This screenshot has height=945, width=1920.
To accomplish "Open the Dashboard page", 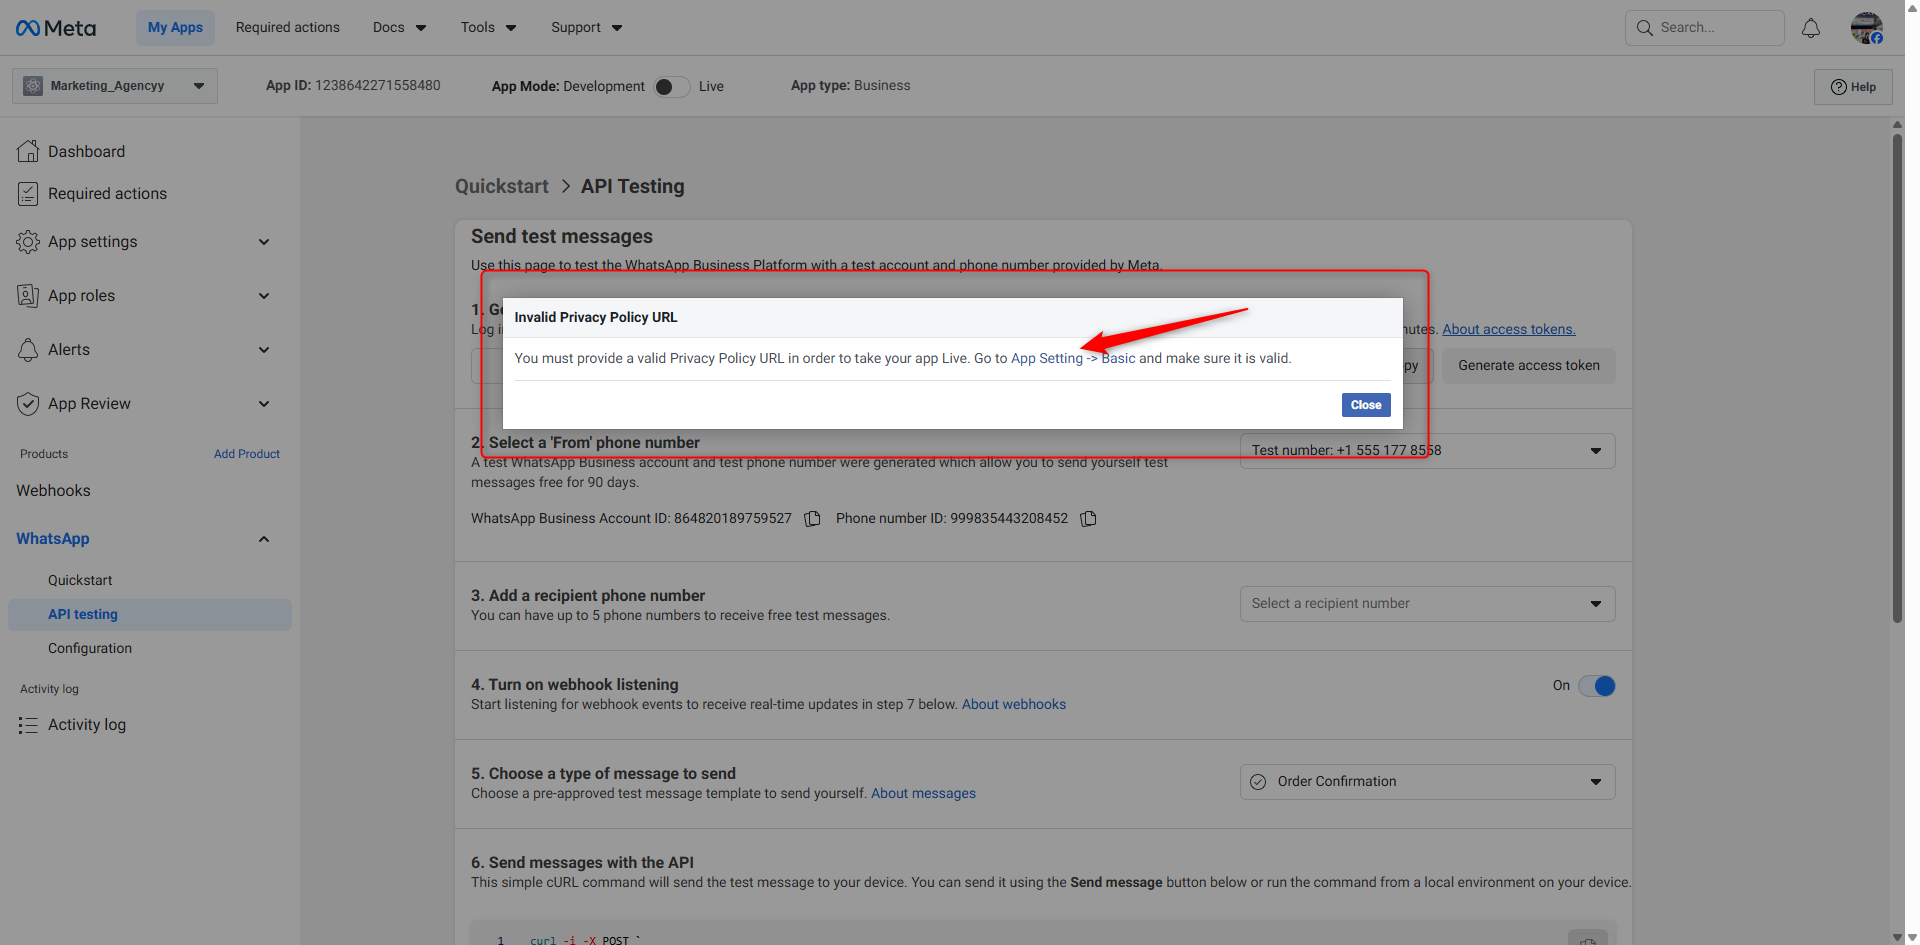I will 86,152.
